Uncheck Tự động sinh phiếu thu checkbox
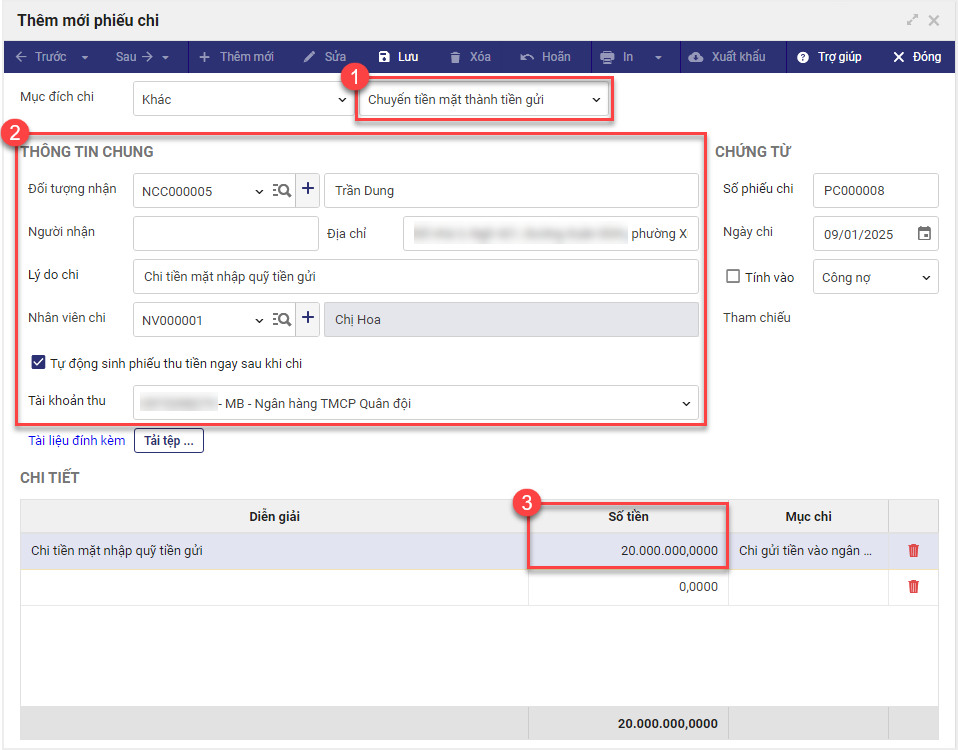 pos(38,362)
